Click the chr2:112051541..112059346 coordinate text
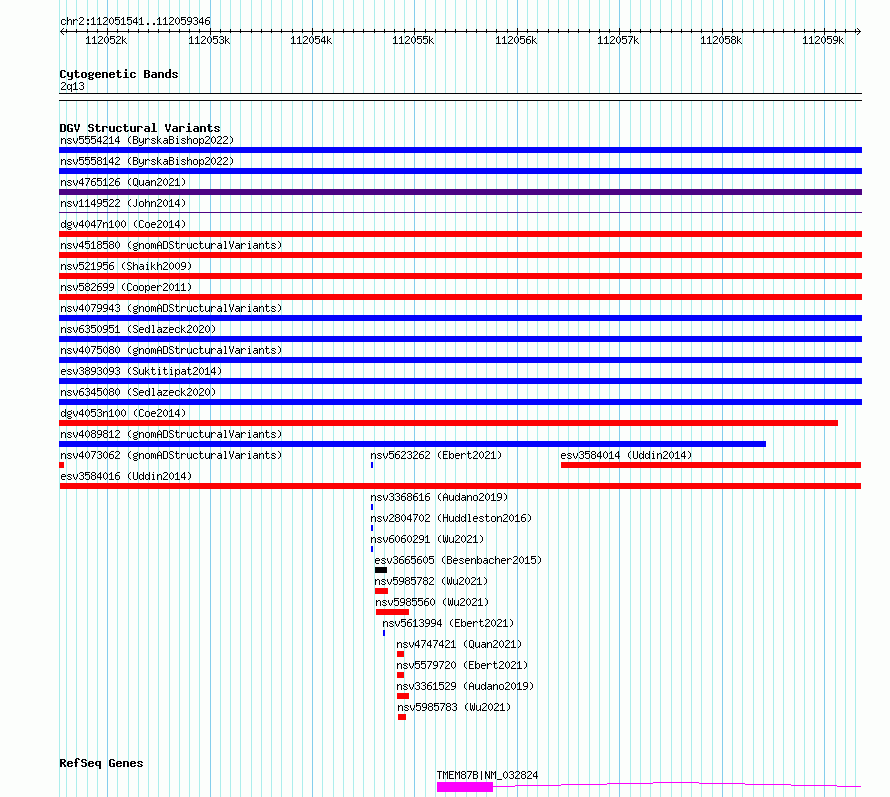Image resolution: width=890 pixels, height=797 pixels. tap(135, 22)
